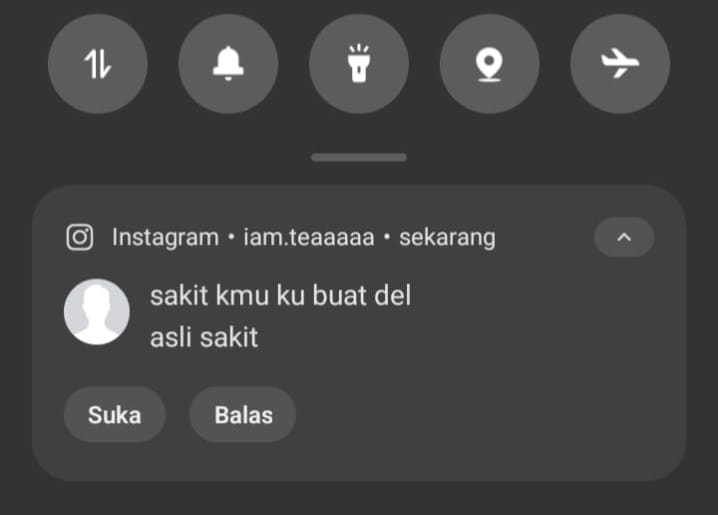718x515 pixels.
Task: Toggle the location pin quick tile
Action: point(490,64)
